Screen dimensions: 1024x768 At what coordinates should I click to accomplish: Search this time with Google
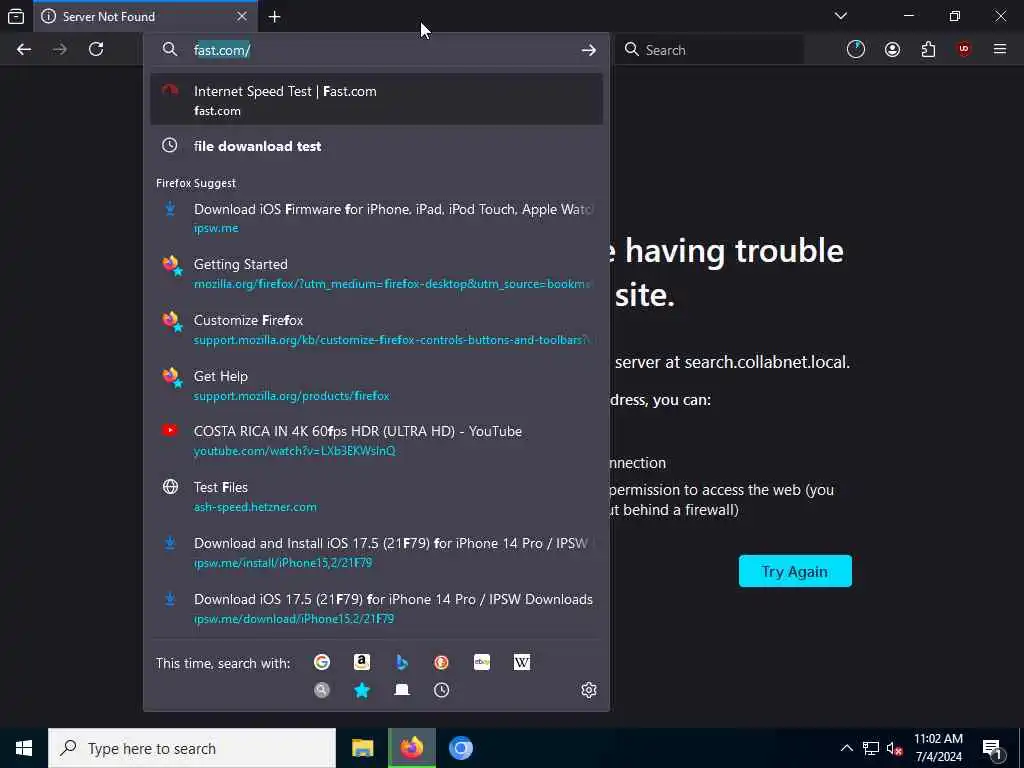(322, 662)
